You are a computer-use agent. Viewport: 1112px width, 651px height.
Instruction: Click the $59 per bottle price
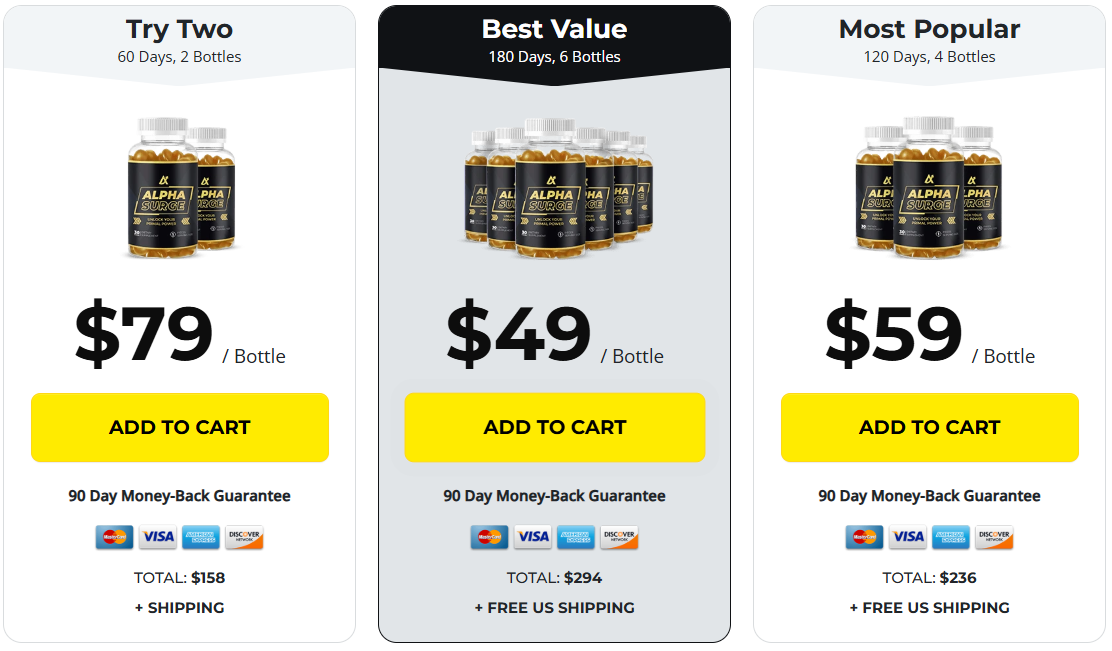(930, 333)
